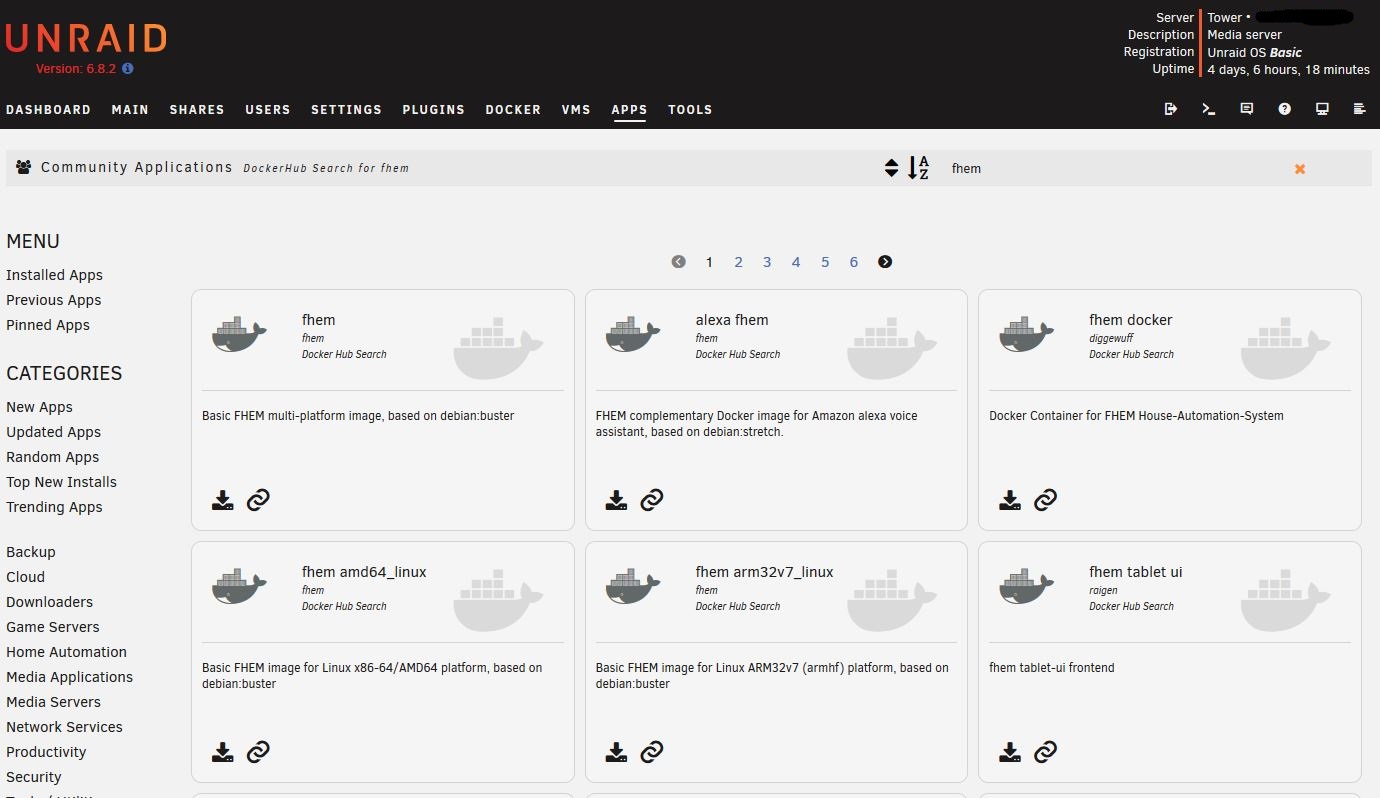Image resolution: width=1380 pixels, height=798 pixels.
Task: Open Docker Hub link for alexa fhem
Action: [652, 500]
